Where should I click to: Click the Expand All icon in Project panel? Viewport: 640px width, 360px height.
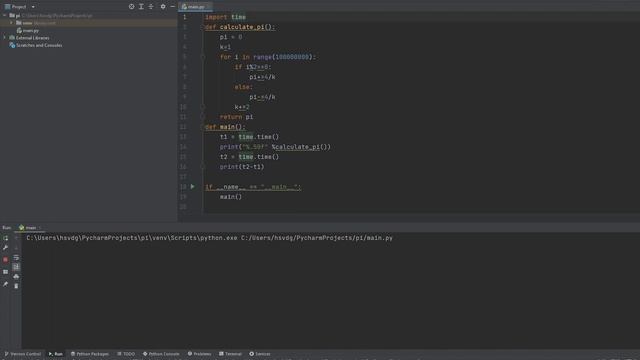pos(141,7)
